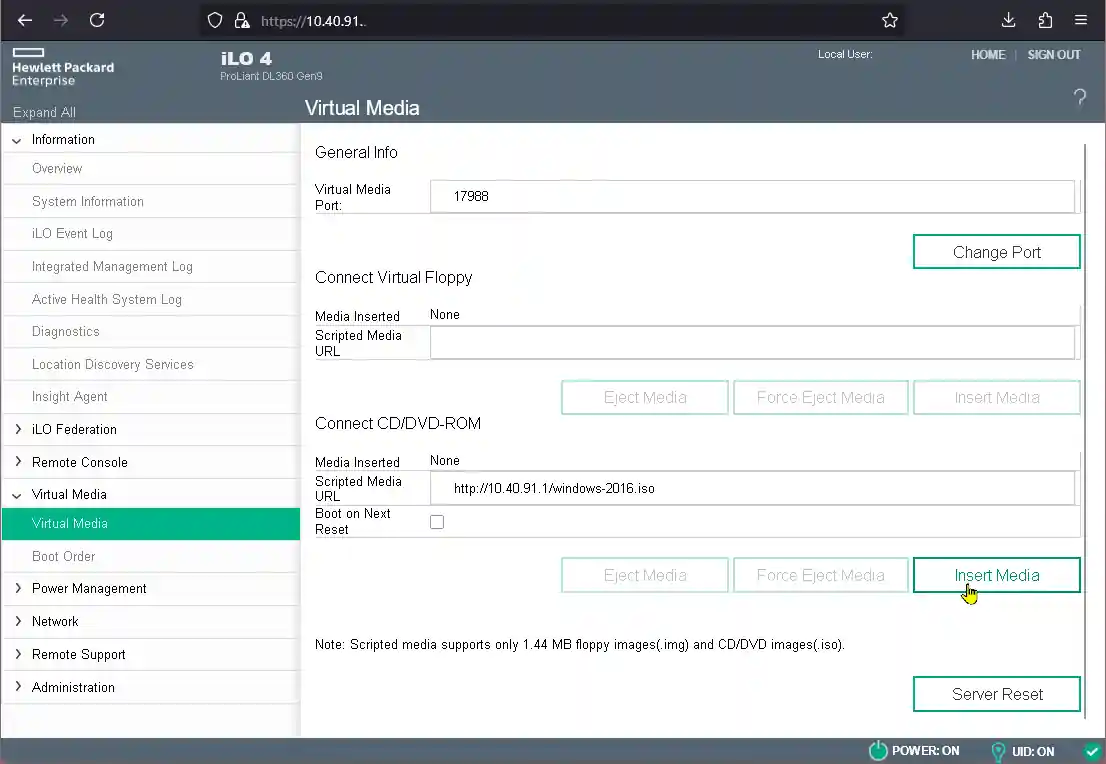Screen dimensions: 1106x764
Task: Go back with the browser back arrow
Action: coord(25,20)
